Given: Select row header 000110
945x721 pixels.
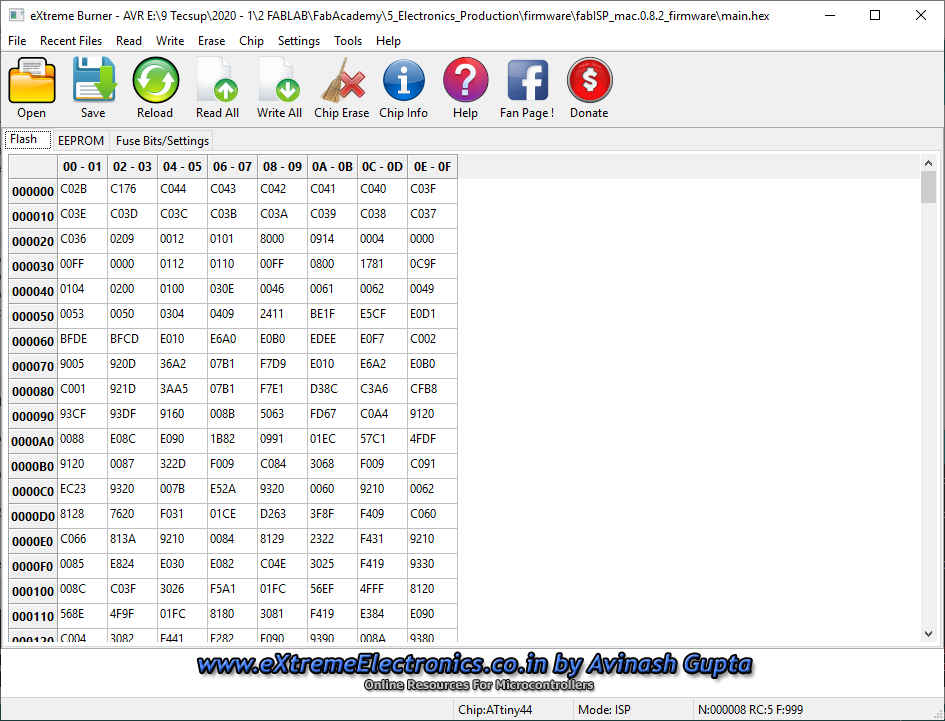Looking at the screenshot, I should [x=33, y=616].
